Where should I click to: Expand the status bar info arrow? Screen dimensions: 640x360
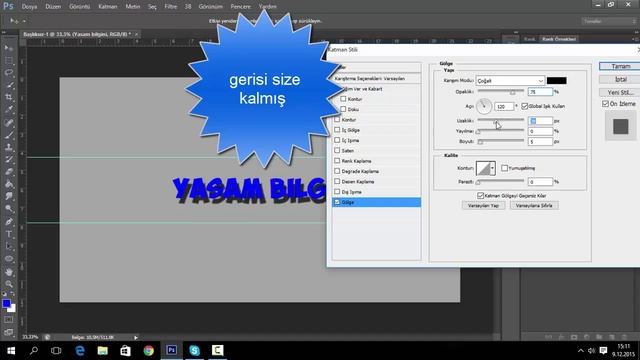point(136,338)
